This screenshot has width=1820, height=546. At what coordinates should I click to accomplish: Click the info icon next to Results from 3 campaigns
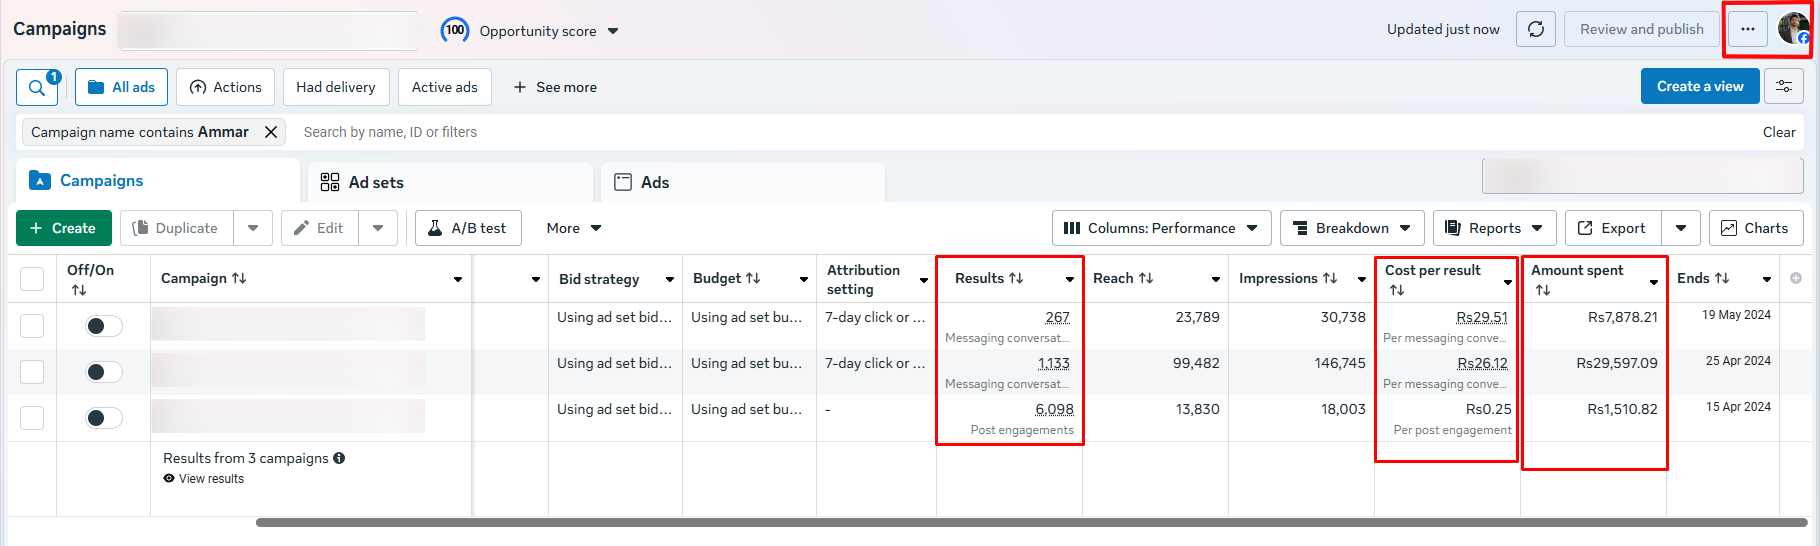339,458
